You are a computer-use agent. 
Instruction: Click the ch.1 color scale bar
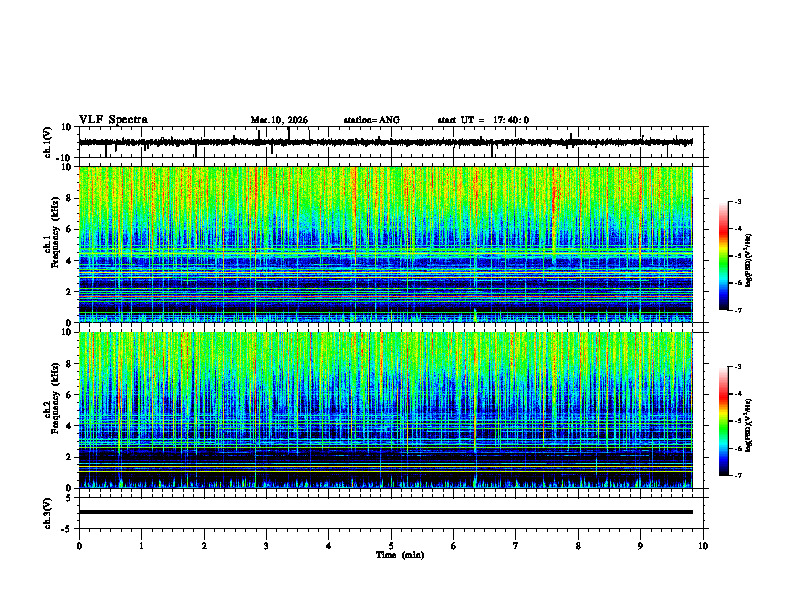(x=723, y=256)
